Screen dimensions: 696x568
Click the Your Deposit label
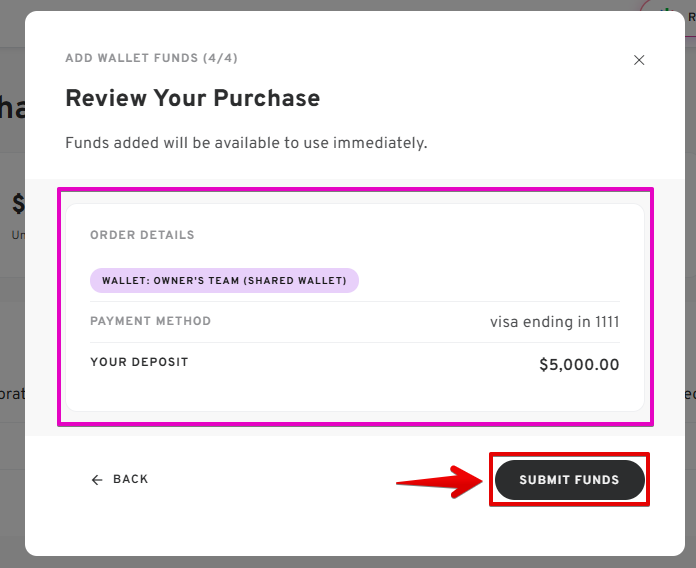[x=139, y=362]
